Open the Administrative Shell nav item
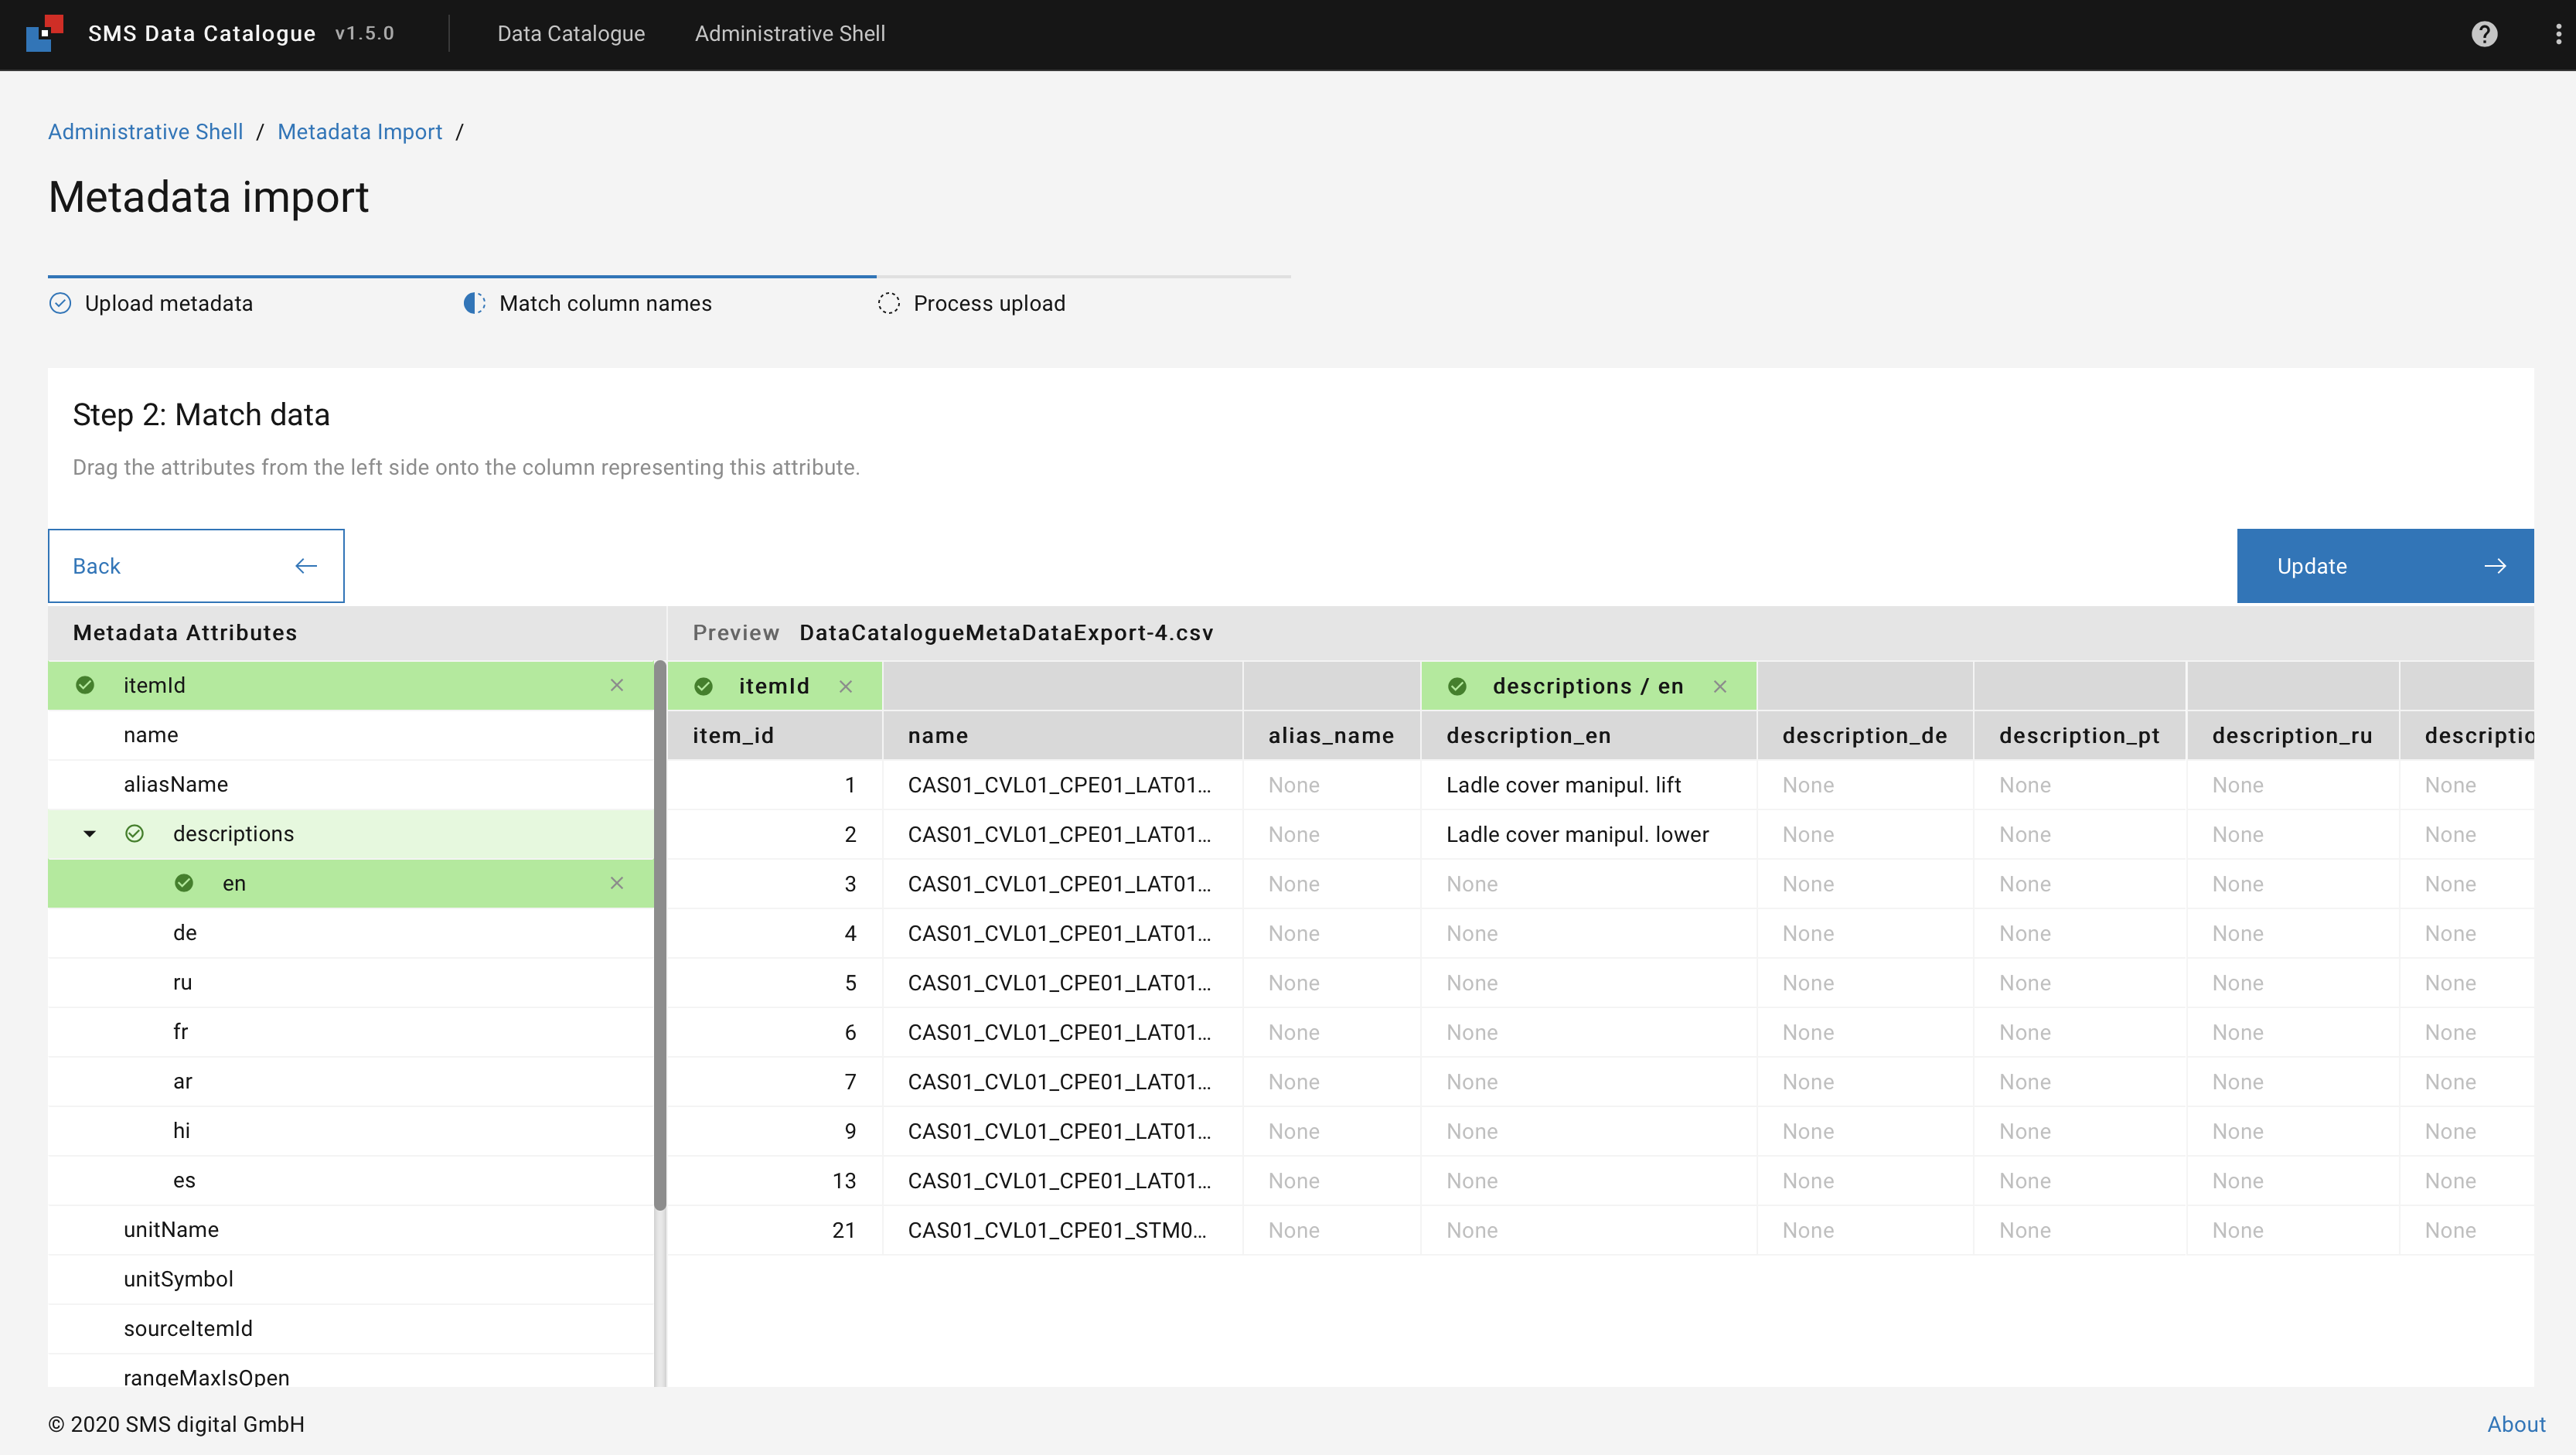Viewport: 2576px width, 1455px height. (x=790, y=34)
